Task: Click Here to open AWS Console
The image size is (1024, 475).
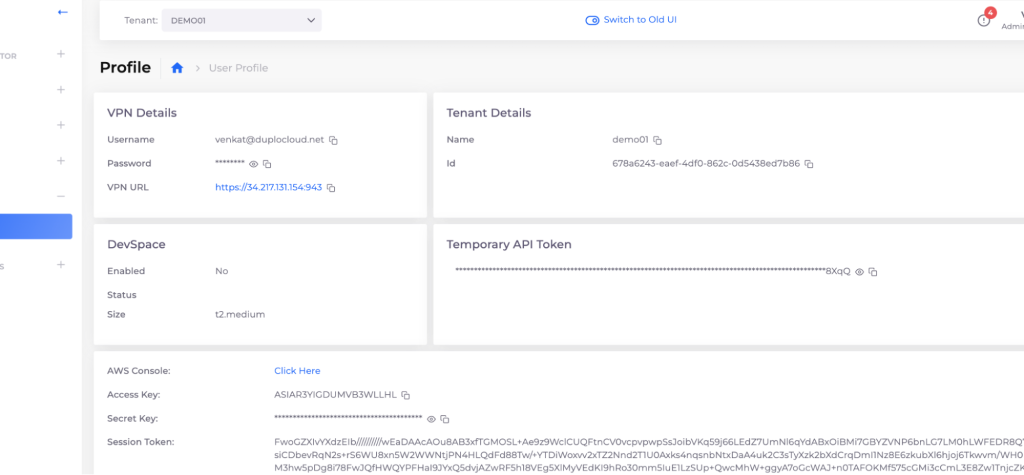Action: (x=297, y=371)
